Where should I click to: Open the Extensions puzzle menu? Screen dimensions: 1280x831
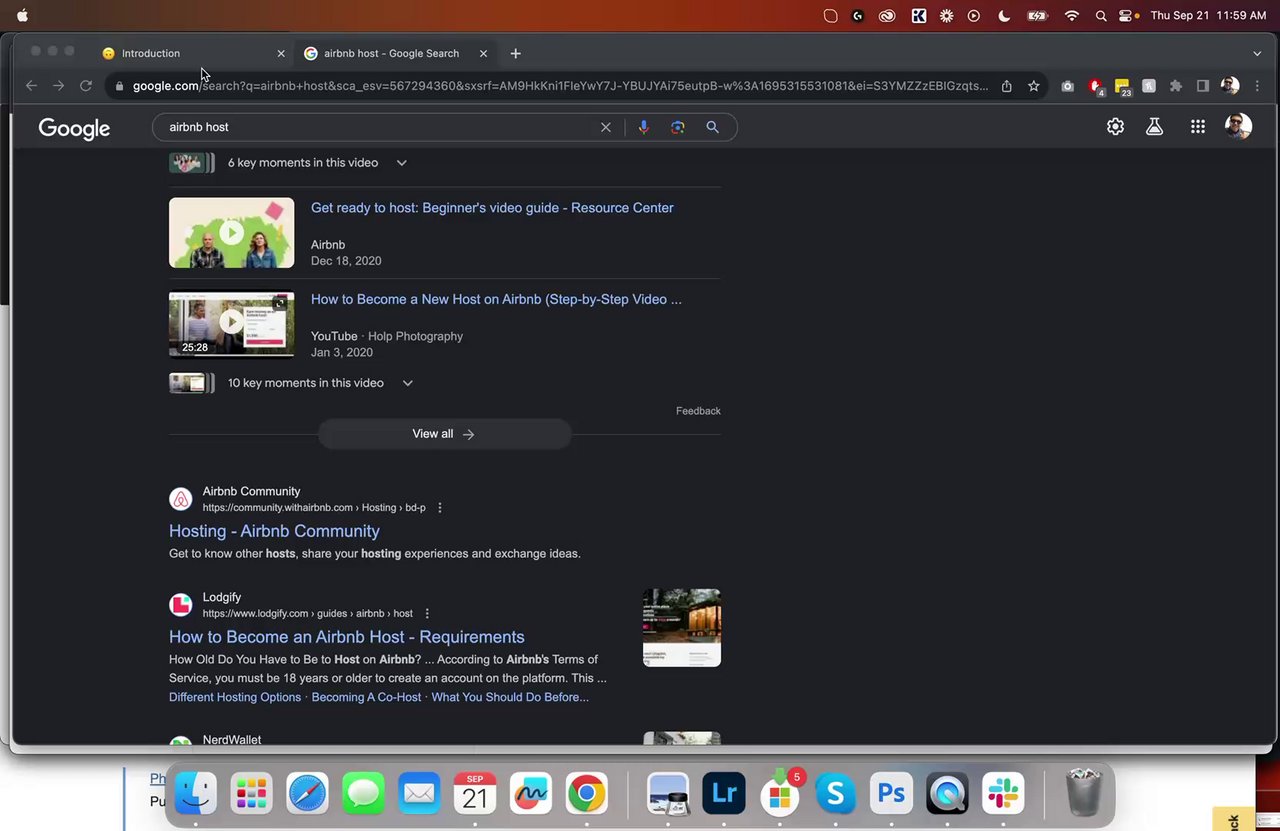(x=1176, y=86)
